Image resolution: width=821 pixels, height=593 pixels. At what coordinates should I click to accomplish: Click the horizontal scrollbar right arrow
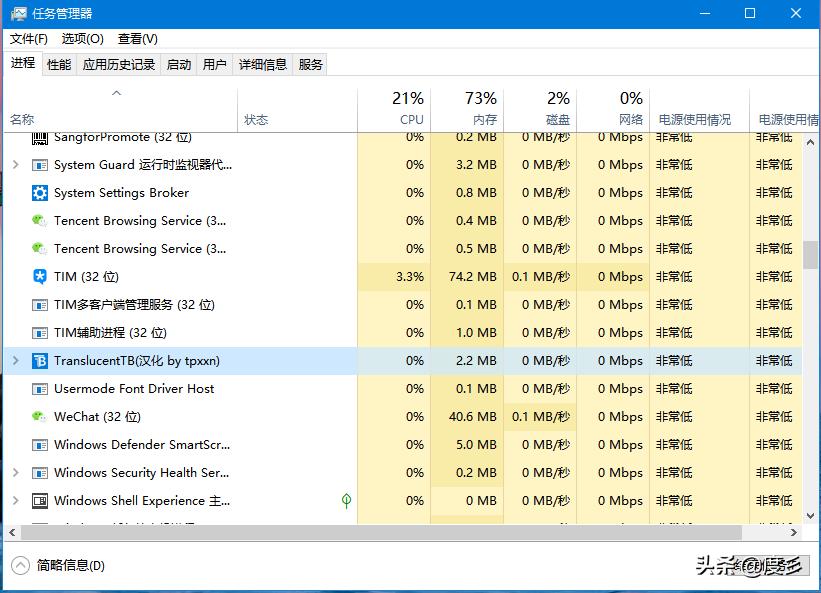pos(794,533)
